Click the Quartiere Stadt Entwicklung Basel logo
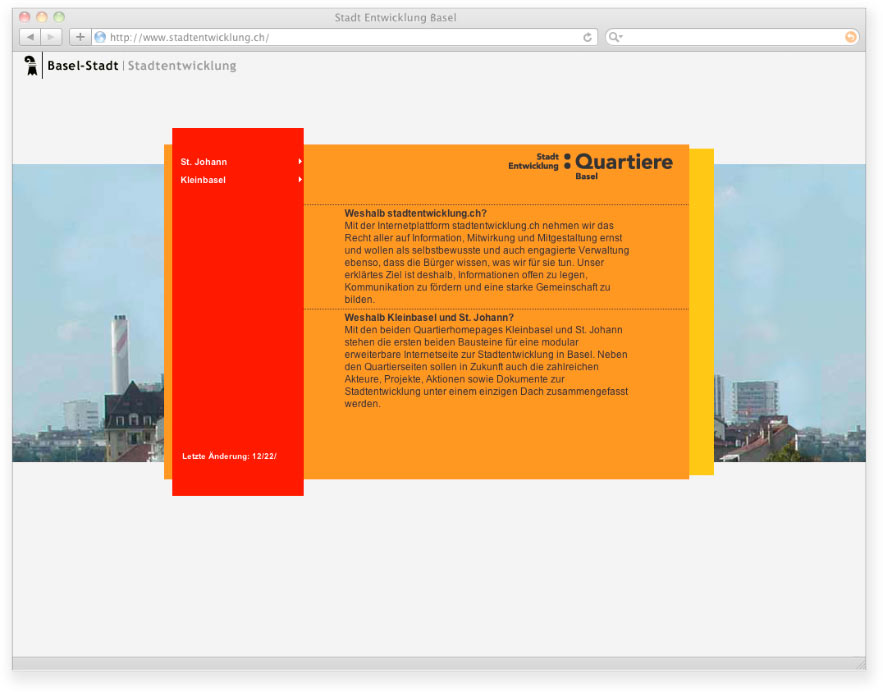Viewport: 883px width, 692px height. point(590,165)
